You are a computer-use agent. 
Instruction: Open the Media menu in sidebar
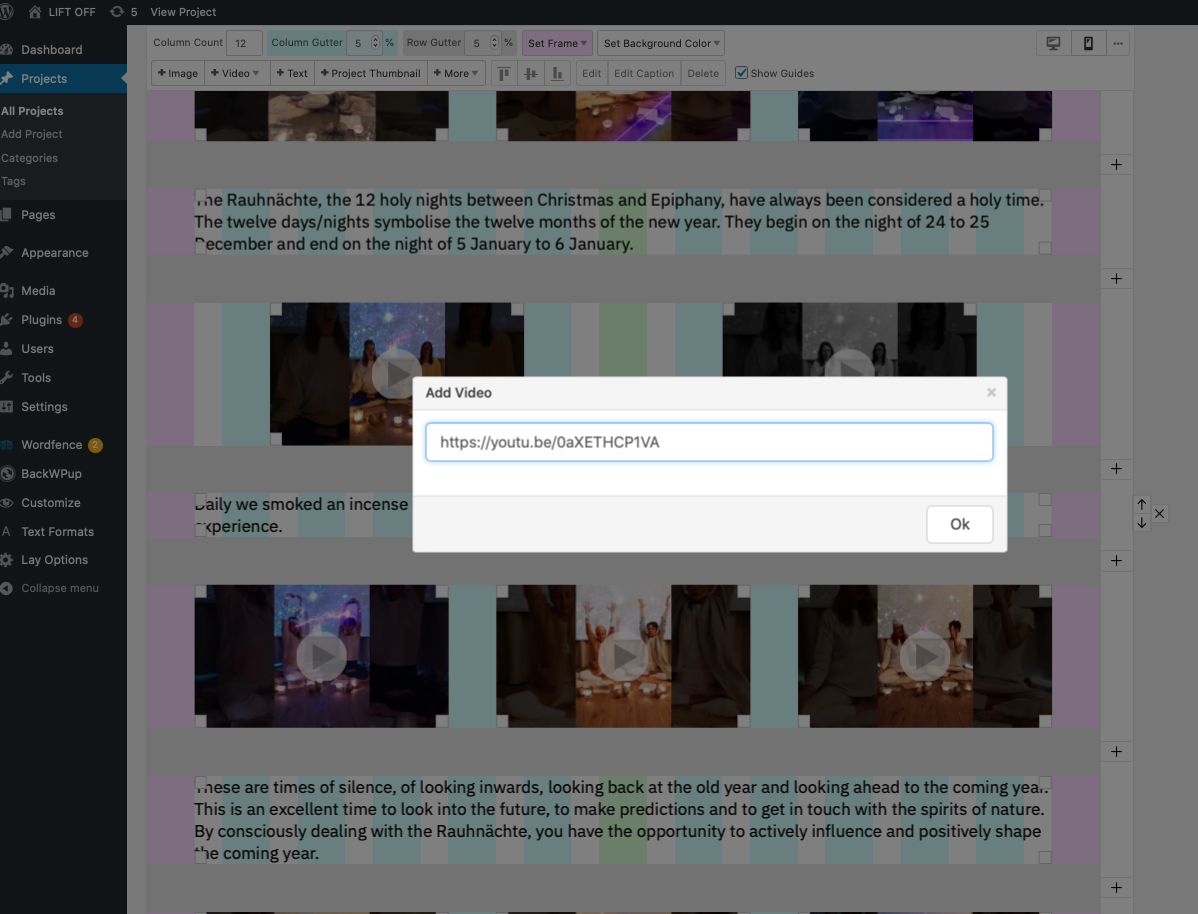38,291
